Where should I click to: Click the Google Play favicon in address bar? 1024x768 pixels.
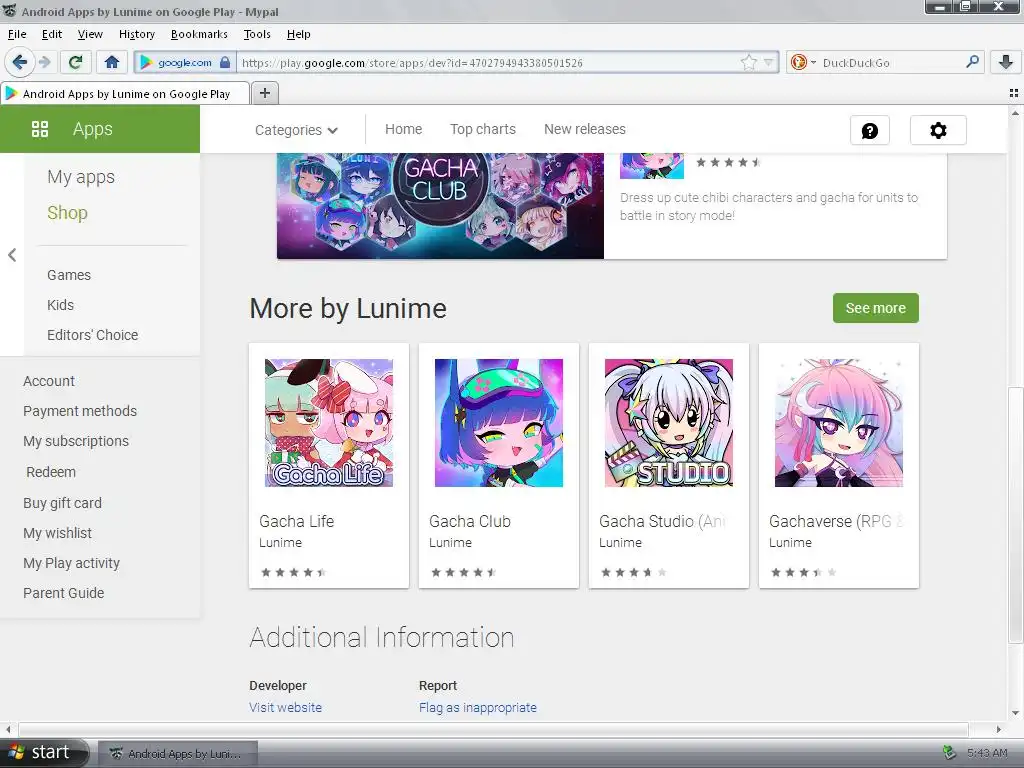click(146, 62)
